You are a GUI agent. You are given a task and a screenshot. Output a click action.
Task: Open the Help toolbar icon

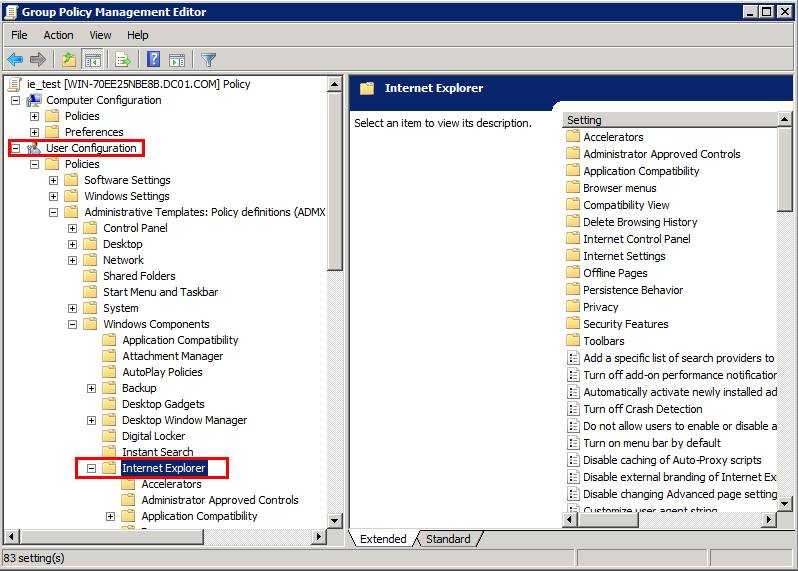(x=153, y=60)
